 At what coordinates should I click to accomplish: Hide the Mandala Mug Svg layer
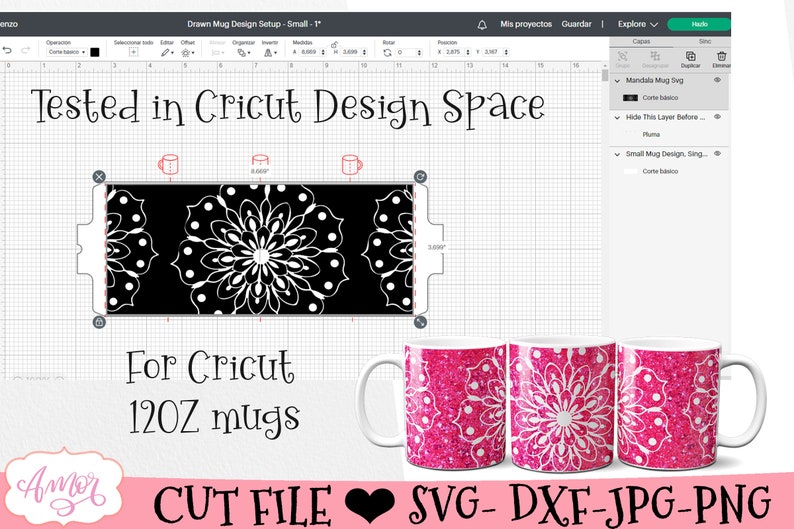[718, 80]
